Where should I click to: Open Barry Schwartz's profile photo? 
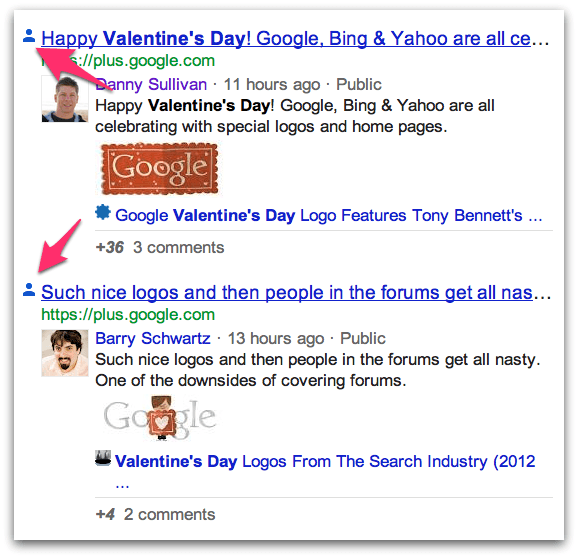point(65,353)
